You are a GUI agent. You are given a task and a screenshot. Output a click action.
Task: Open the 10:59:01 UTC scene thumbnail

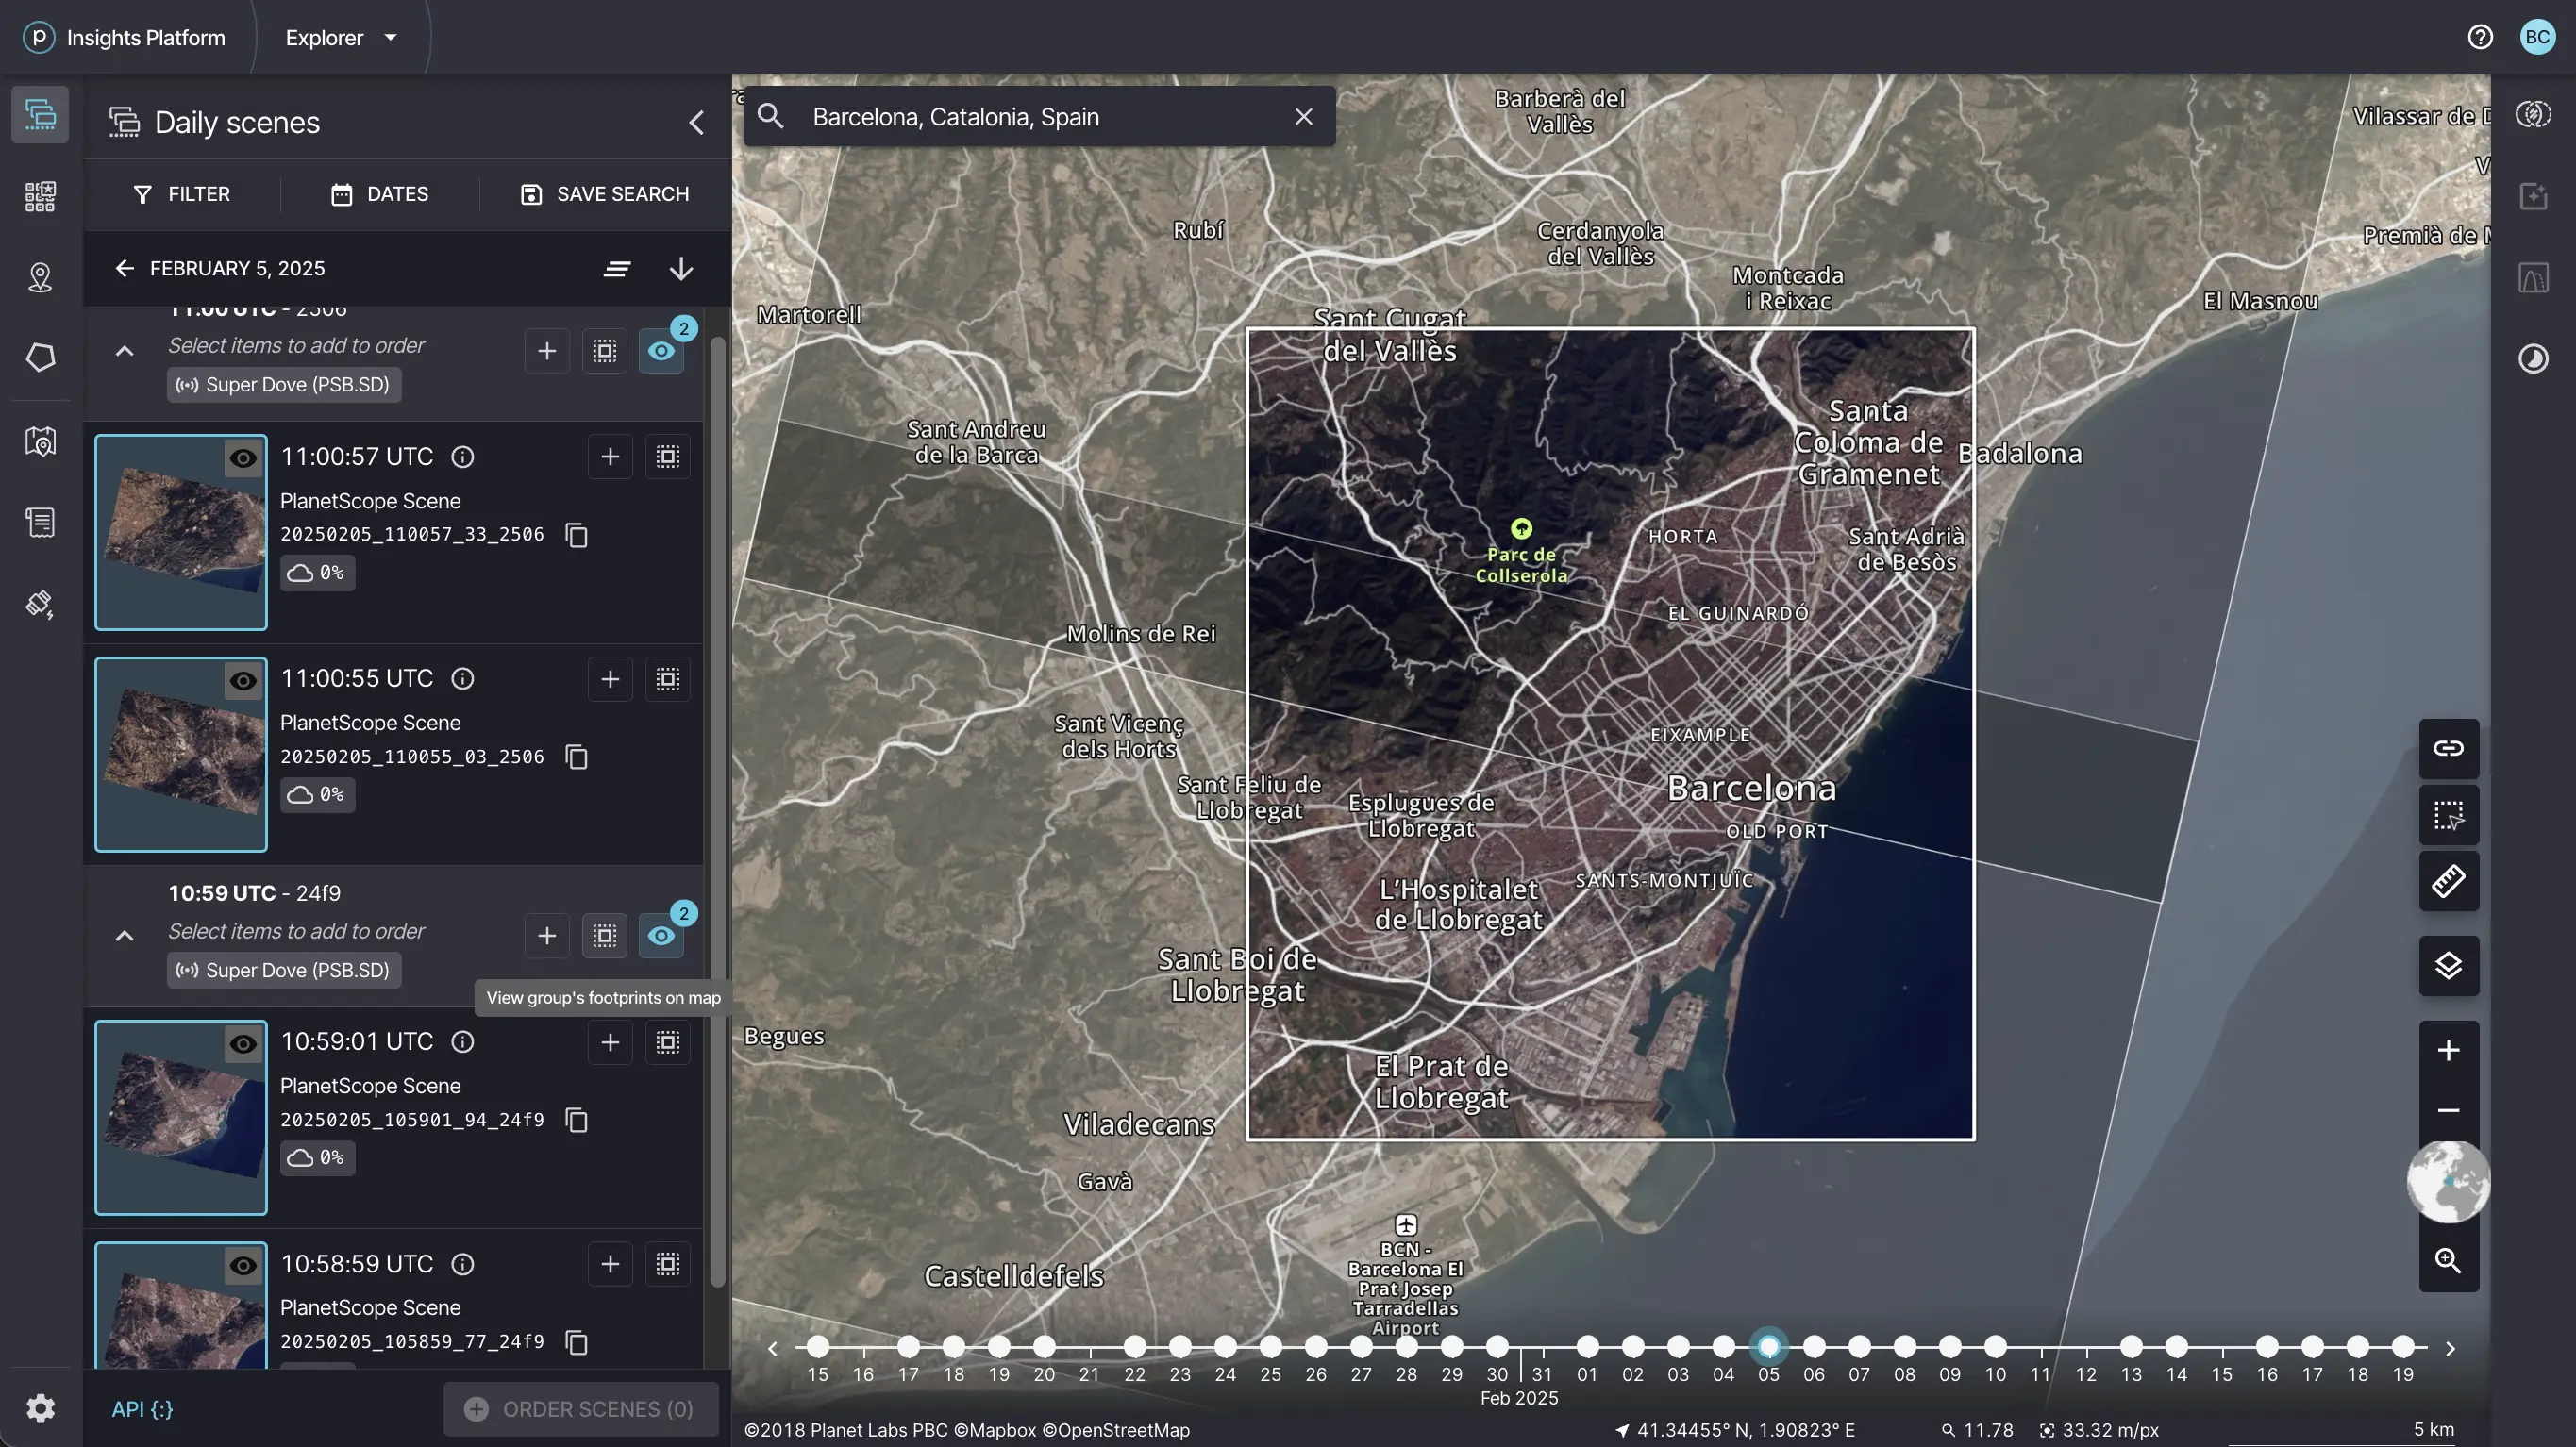tap(181, 1117)
